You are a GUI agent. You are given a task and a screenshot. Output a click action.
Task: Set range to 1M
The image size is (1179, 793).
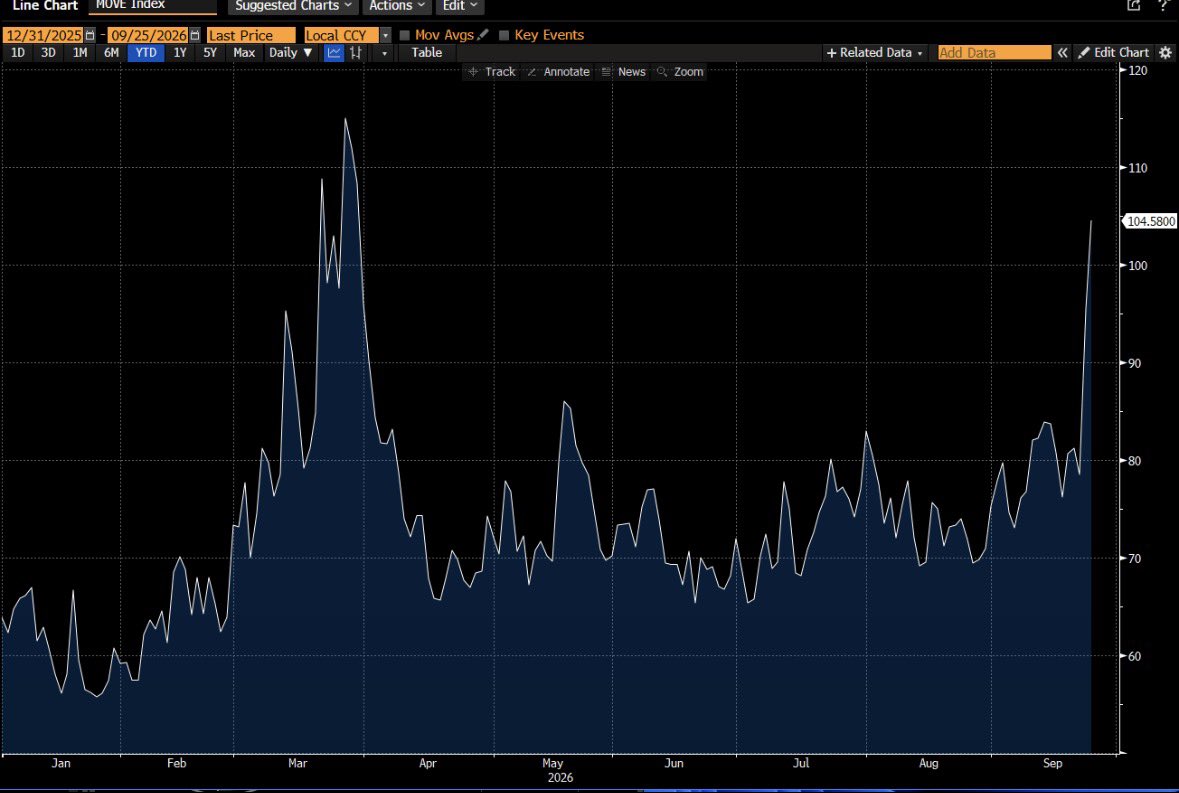(x=80, y=53)
